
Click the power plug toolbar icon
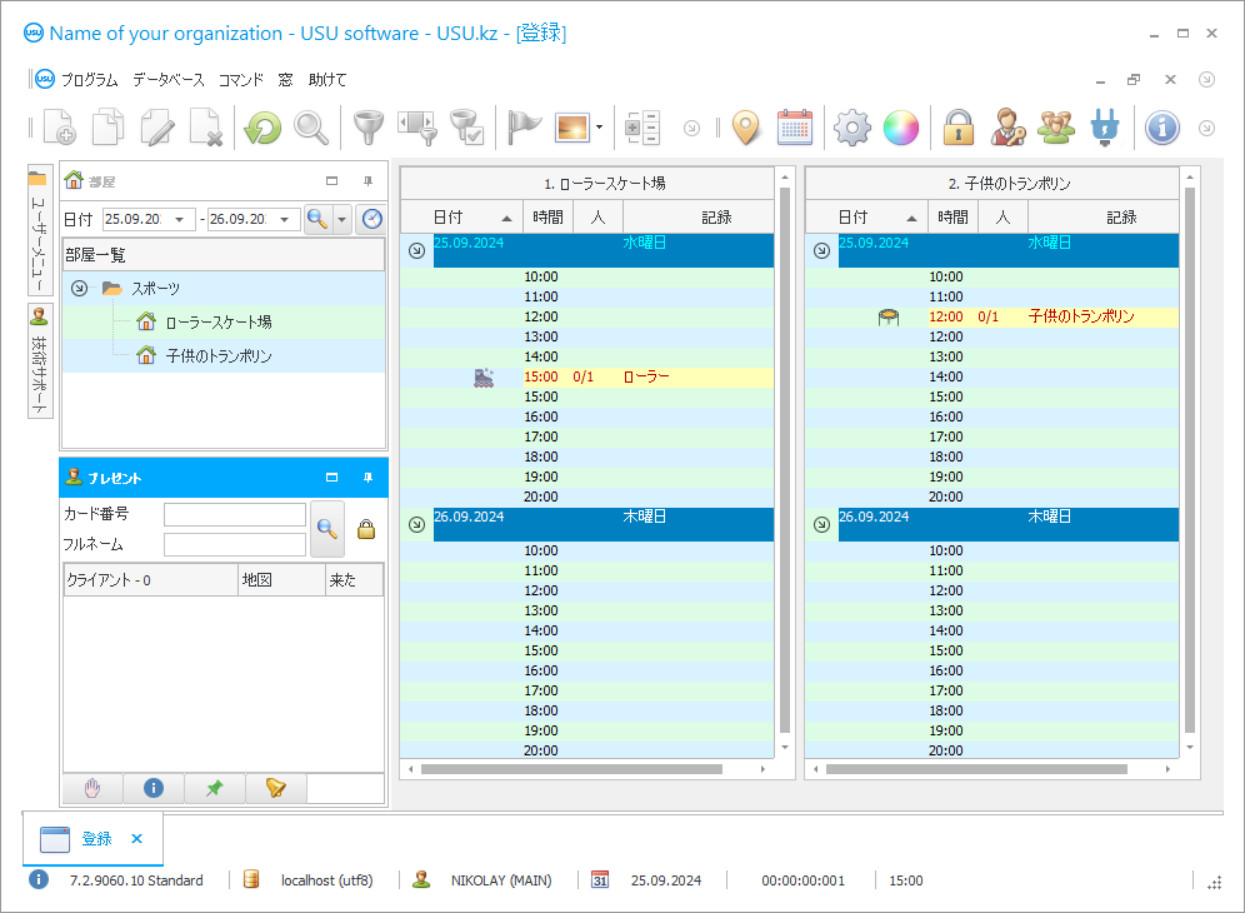[x=1105, y=128]
